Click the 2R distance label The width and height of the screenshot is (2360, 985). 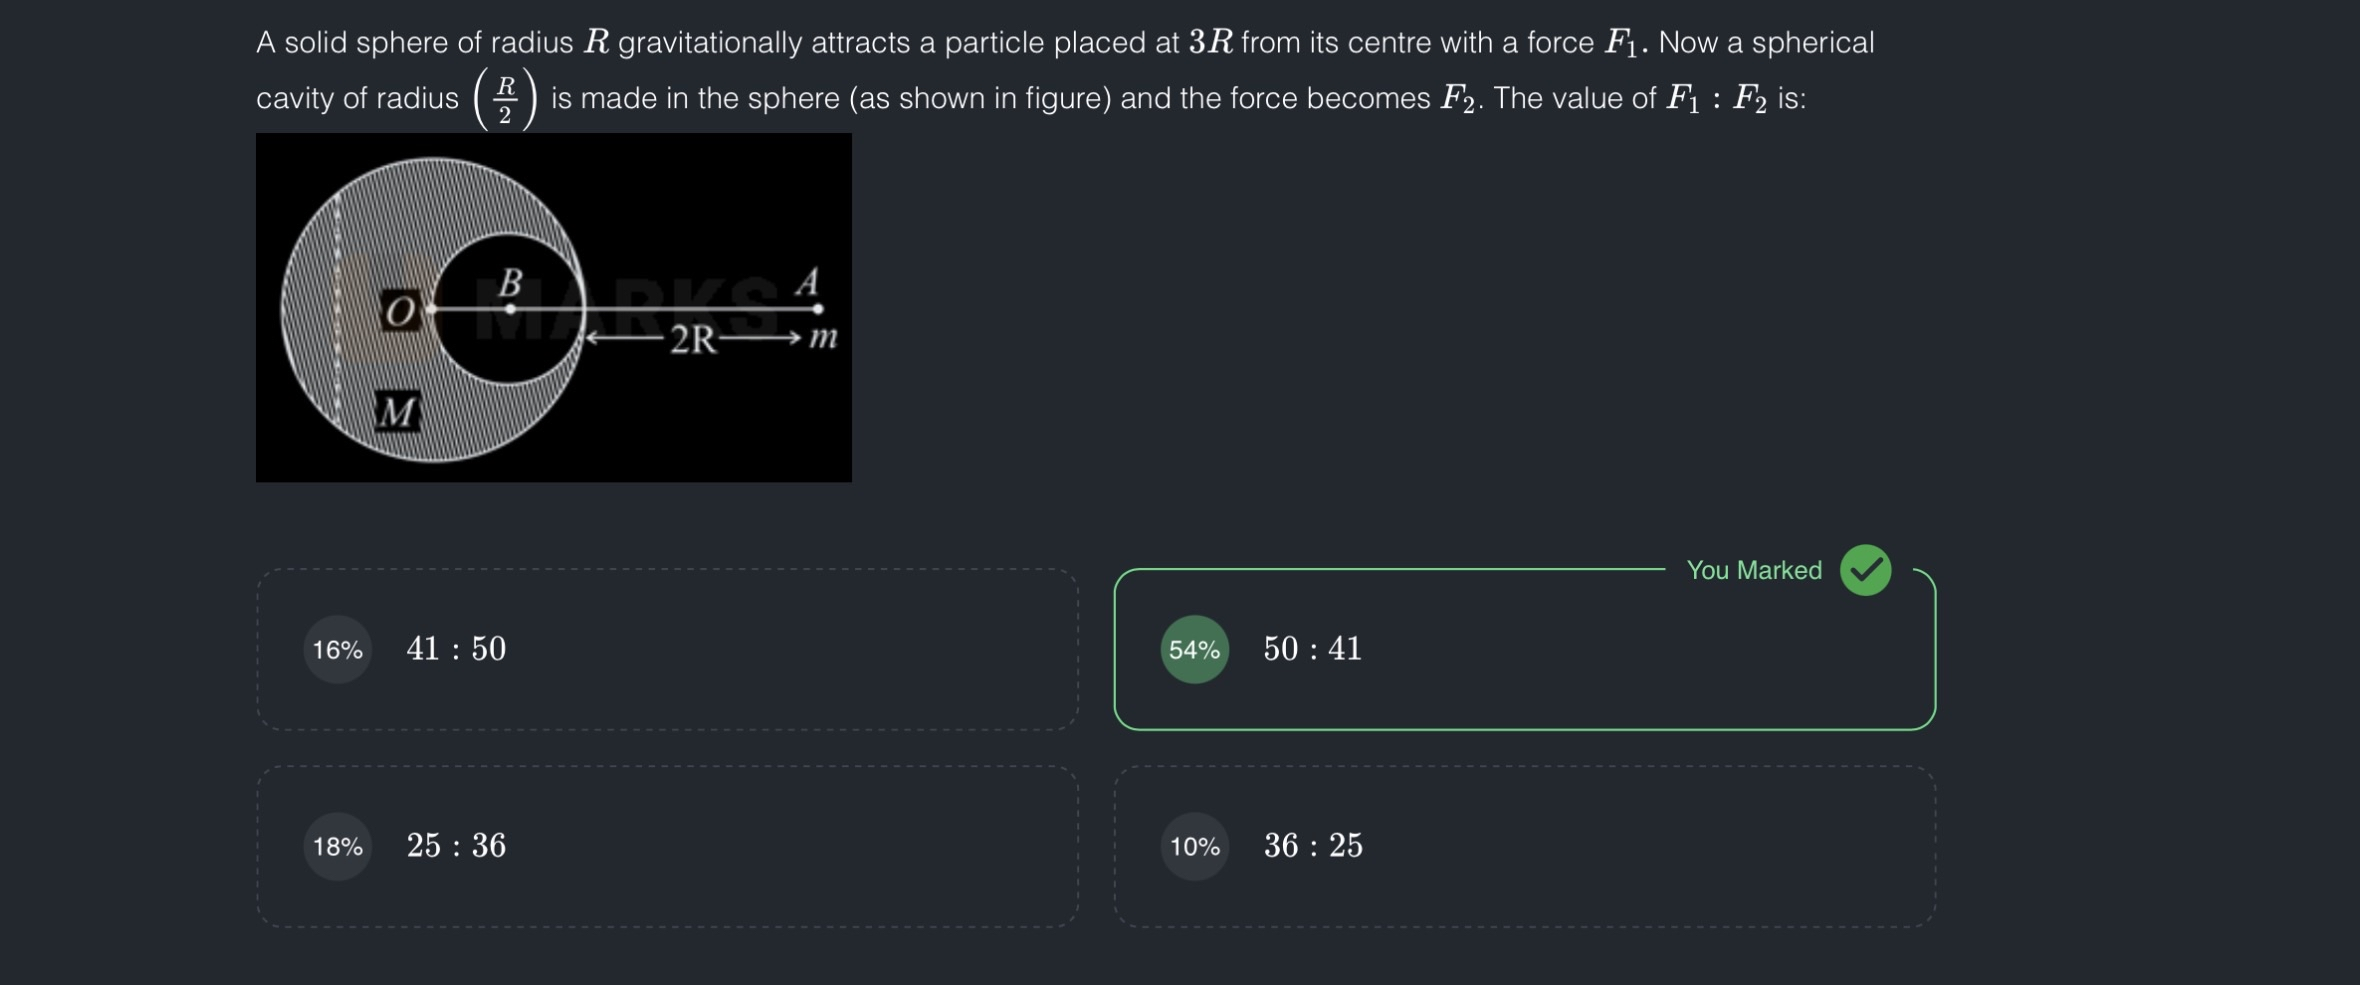[693, 340]
